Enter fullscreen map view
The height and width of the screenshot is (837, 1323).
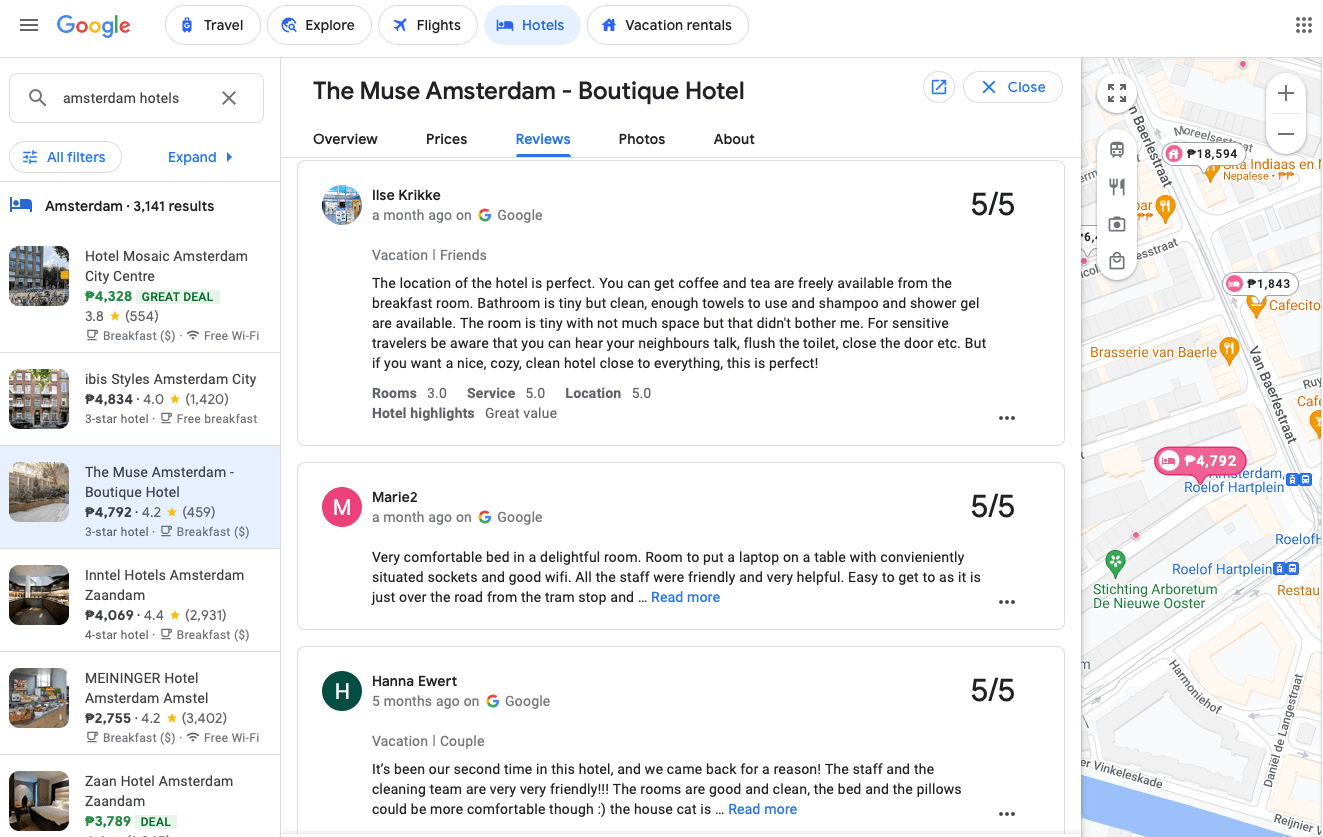[1116, 93]
